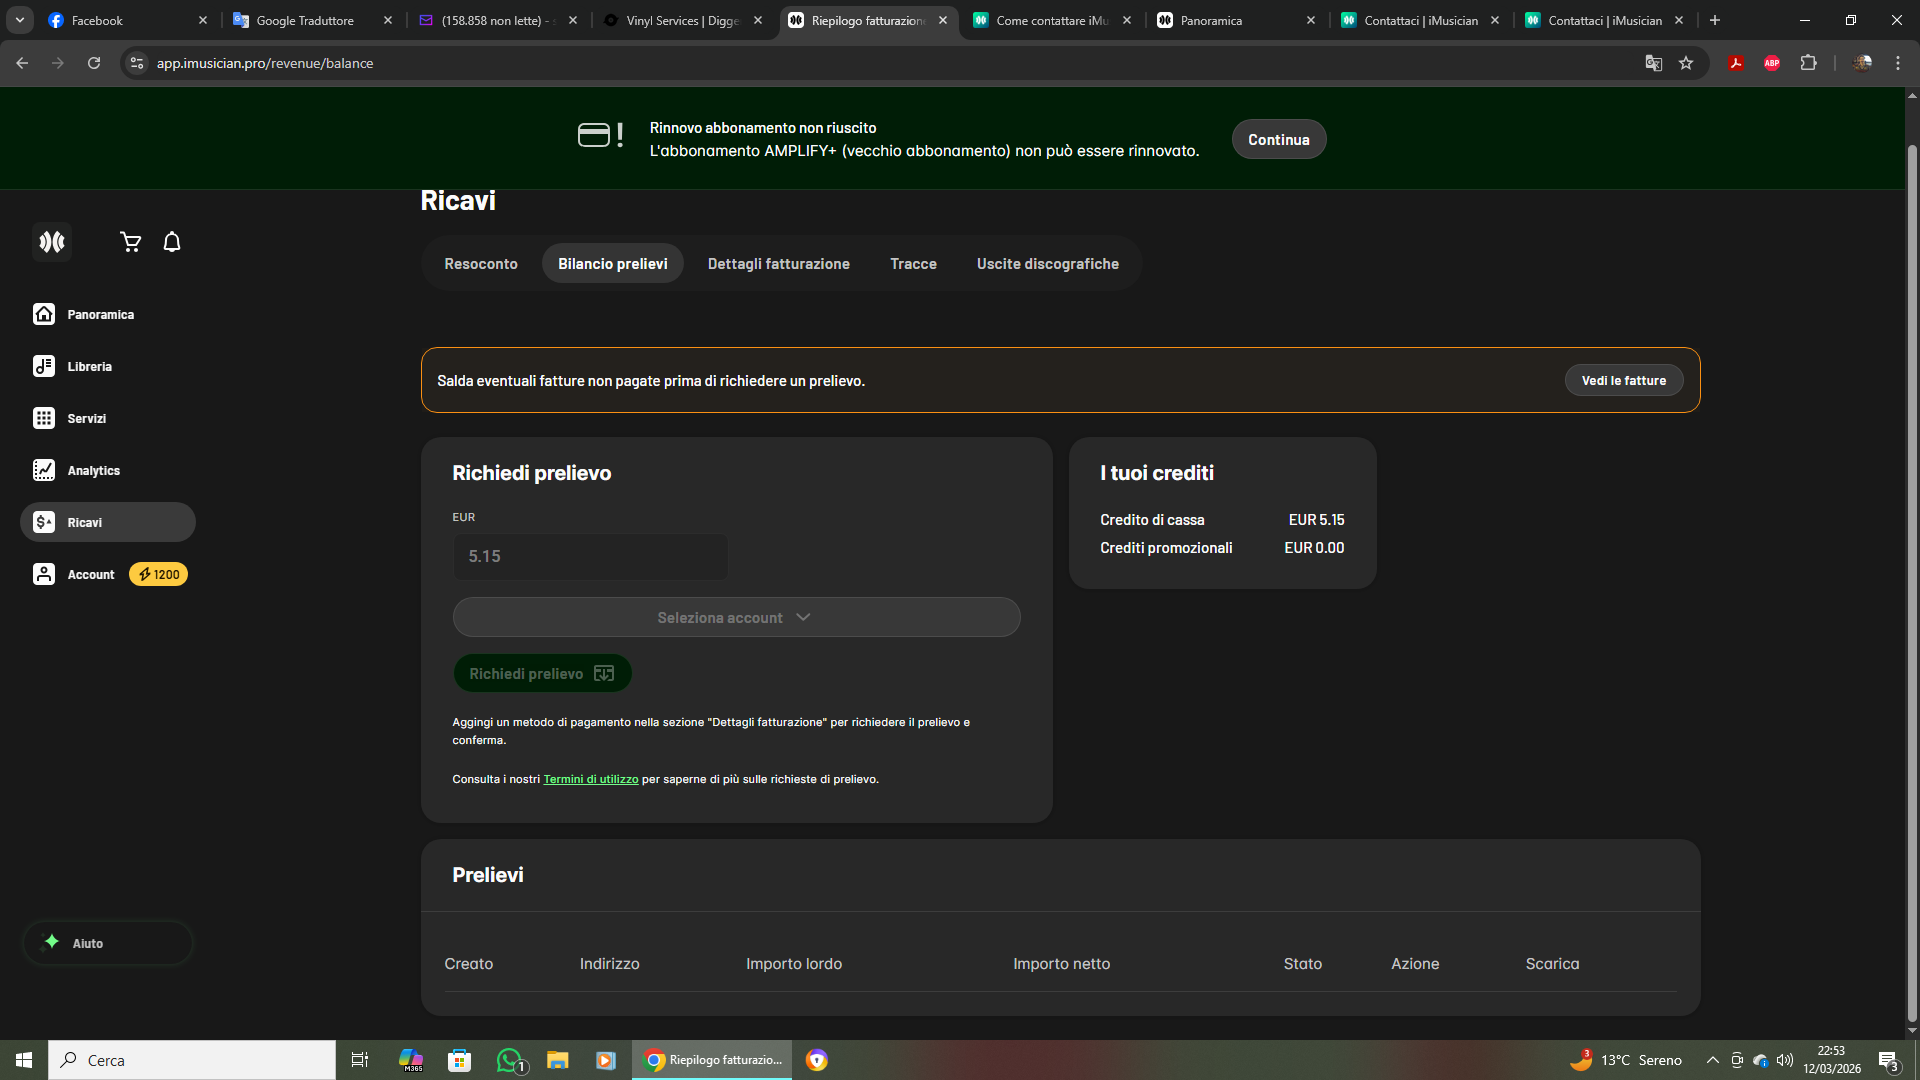Bookmark page with star icon
Image resolution: width=1920 pixels, height=1080 pixels.
(x=1686, y=63)
